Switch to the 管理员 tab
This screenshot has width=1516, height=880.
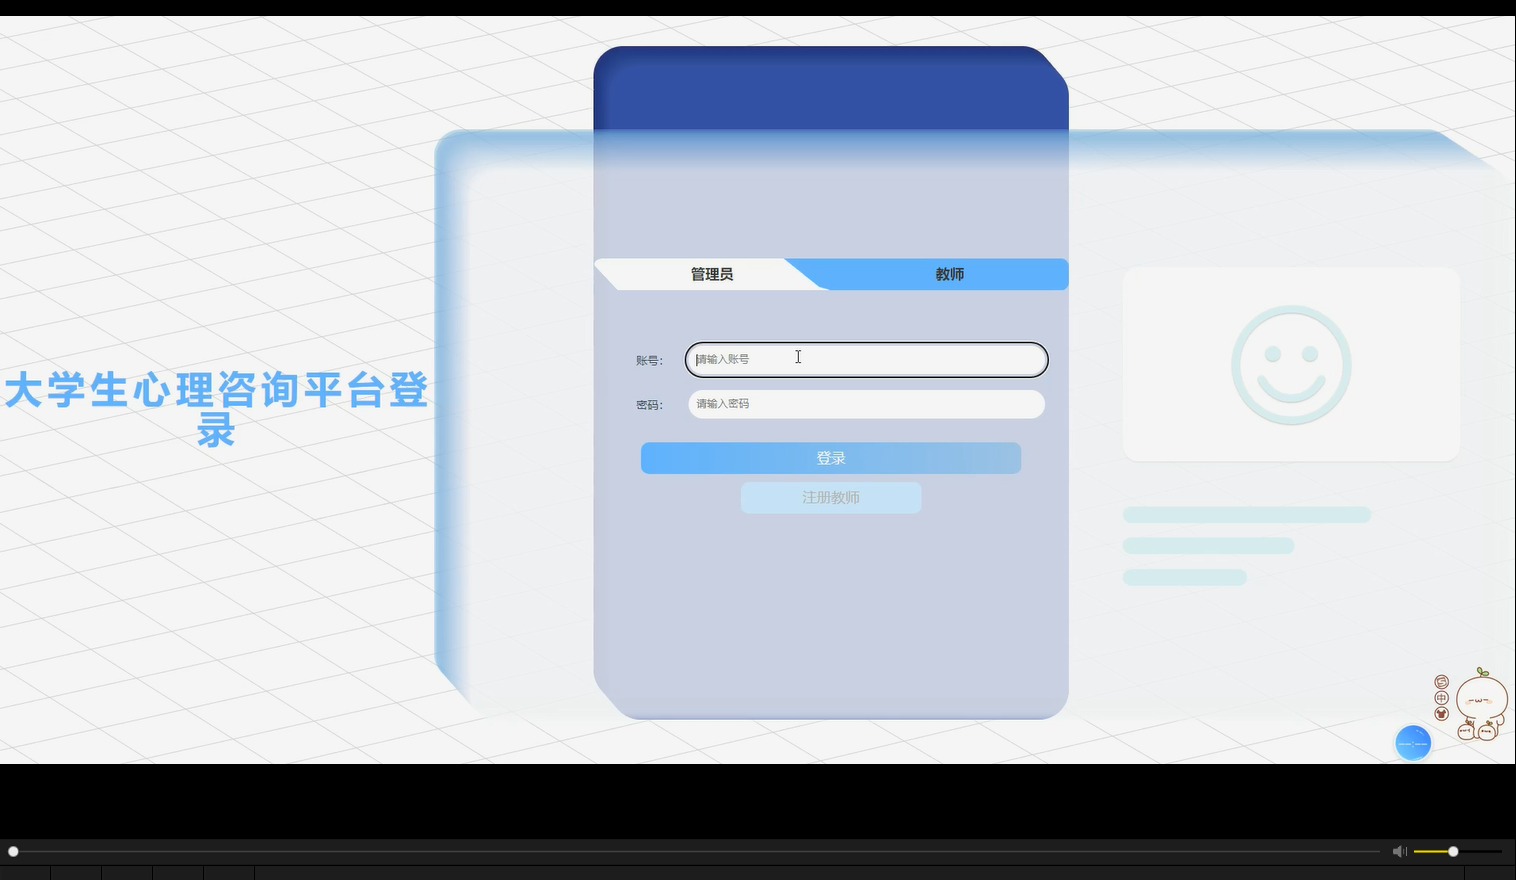(712, 274)
